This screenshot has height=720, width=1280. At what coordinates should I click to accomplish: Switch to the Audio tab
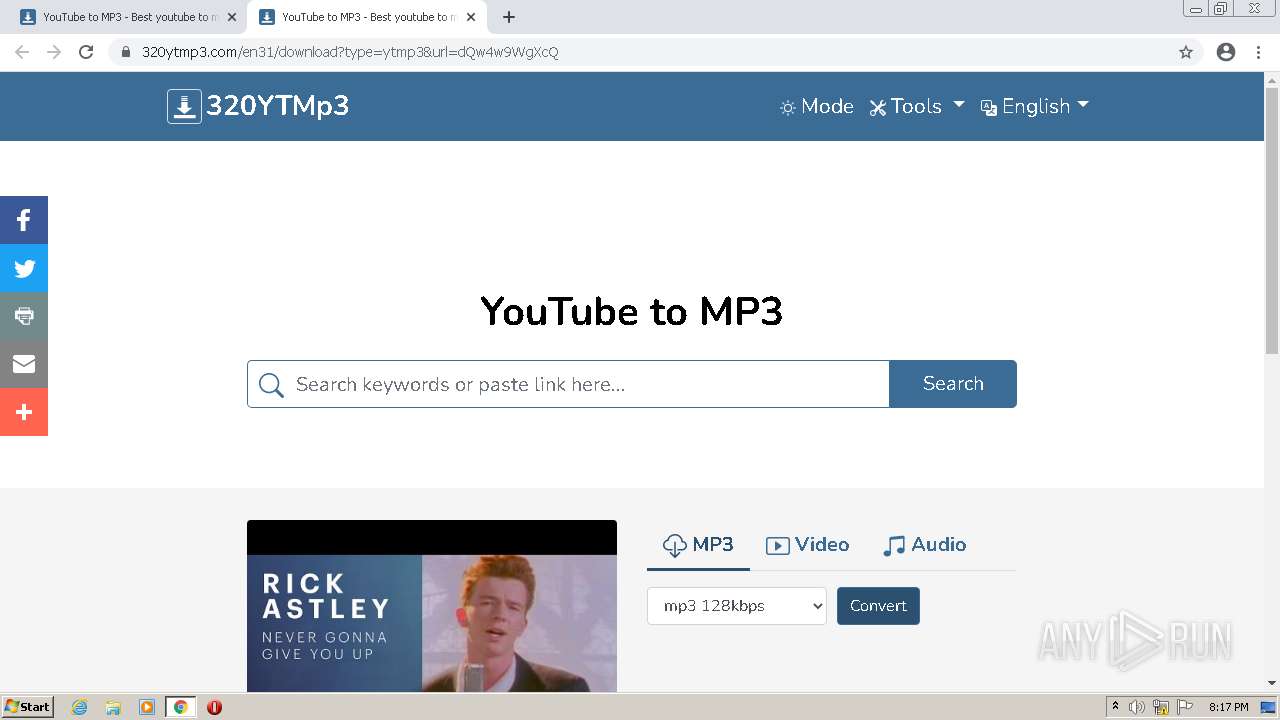click(x=924, y=545)
